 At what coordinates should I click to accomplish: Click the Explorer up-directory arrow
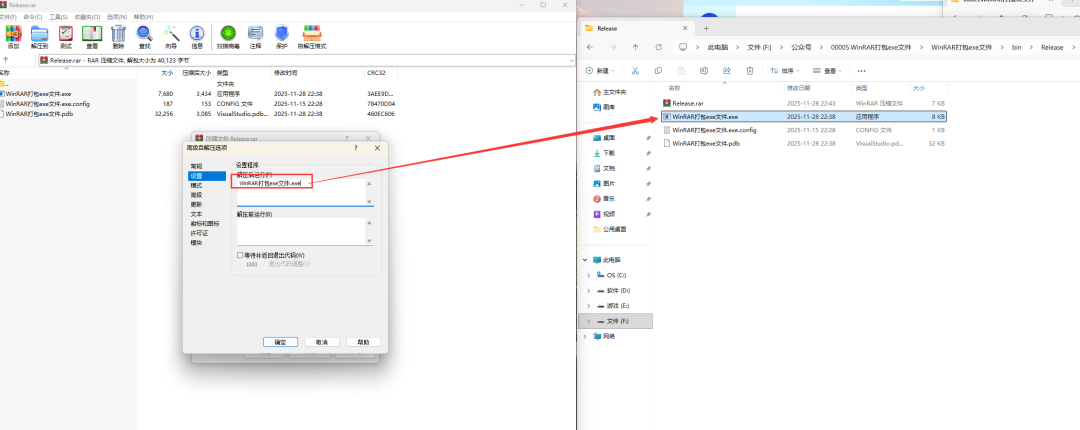pos(635,47)
